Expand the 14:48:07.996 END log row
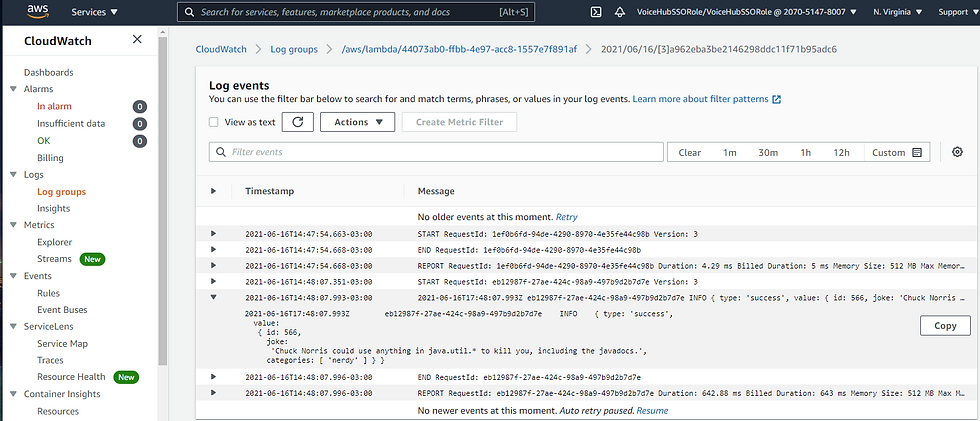This screenshot has width=980, height=421. pos(213,377)
